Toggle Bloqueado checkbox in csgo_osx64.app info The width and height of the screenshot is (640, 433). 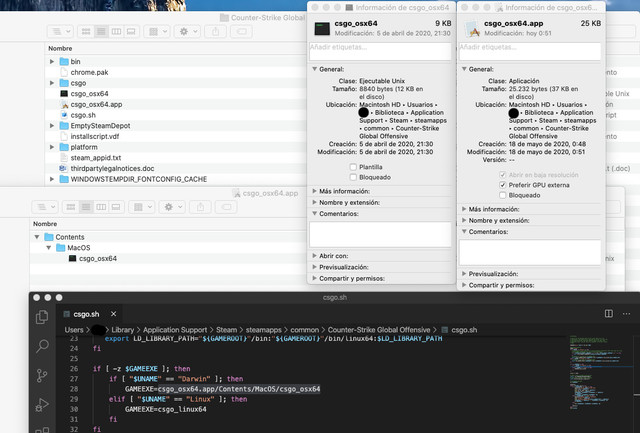(x=502, y=195)
